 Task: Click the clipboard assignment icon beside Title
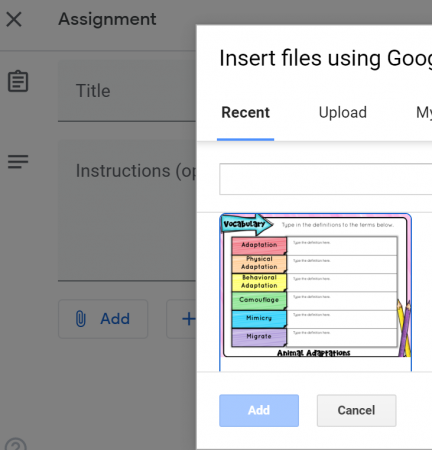[x=18, y=81]
